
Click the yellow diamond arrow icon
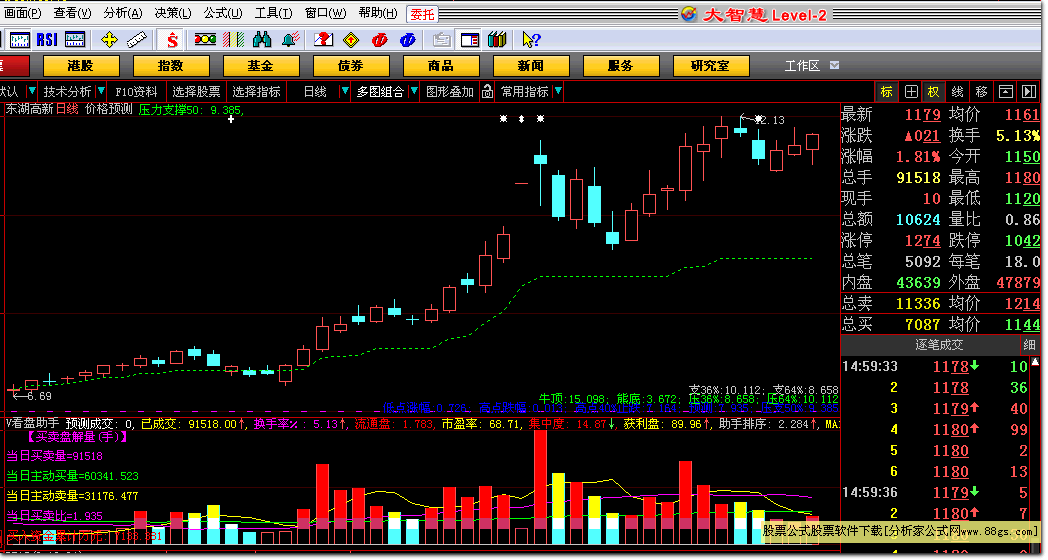(x=351, y=40)
